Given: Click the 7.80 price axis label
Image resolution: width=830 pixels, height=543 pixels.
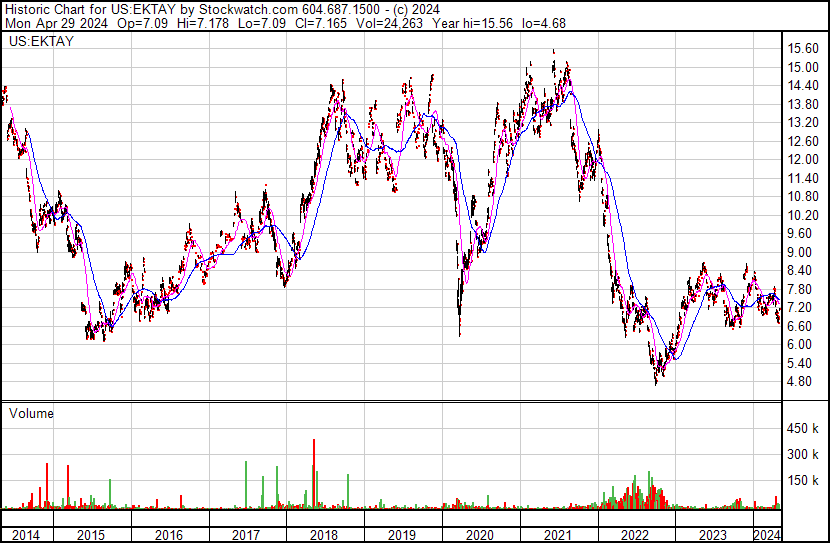Looking at the screenshot, I should point(800,289).
